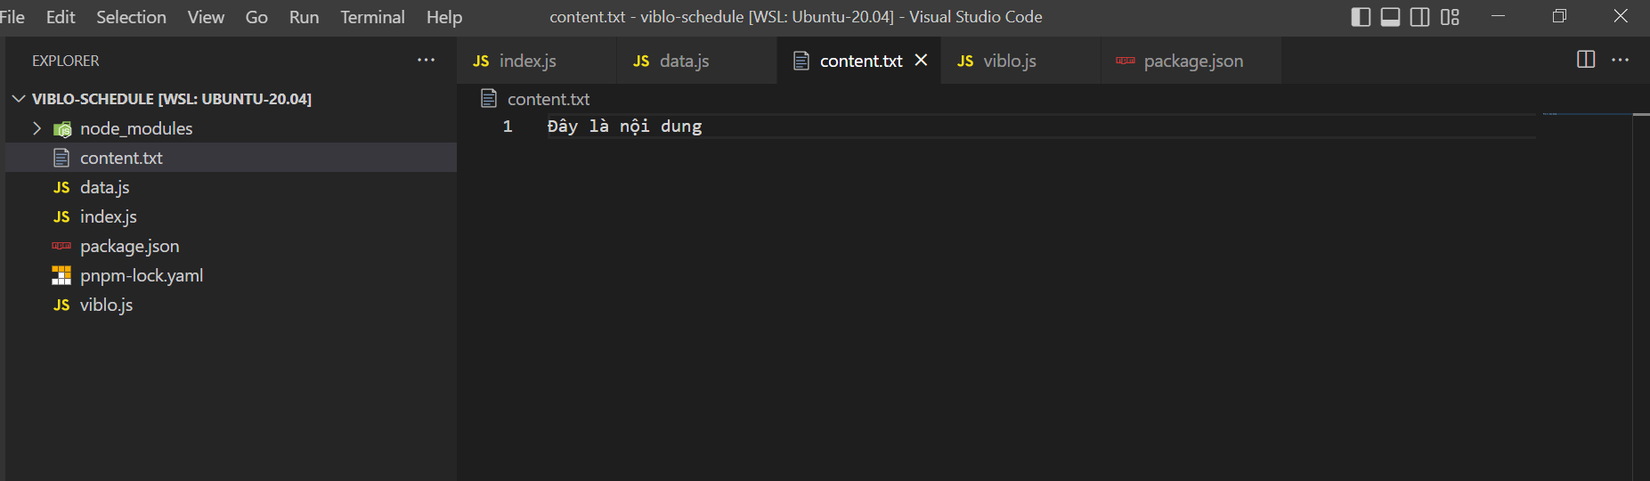Click the content.txt breadcrumb
1650x481 pixels.
[x=548, y=99]
